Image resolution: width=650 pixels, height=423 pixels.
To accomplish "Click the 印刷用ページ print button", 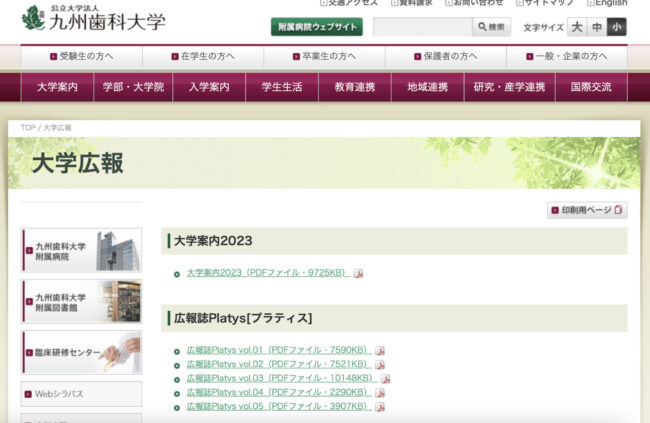I will (x=587, y=210).
